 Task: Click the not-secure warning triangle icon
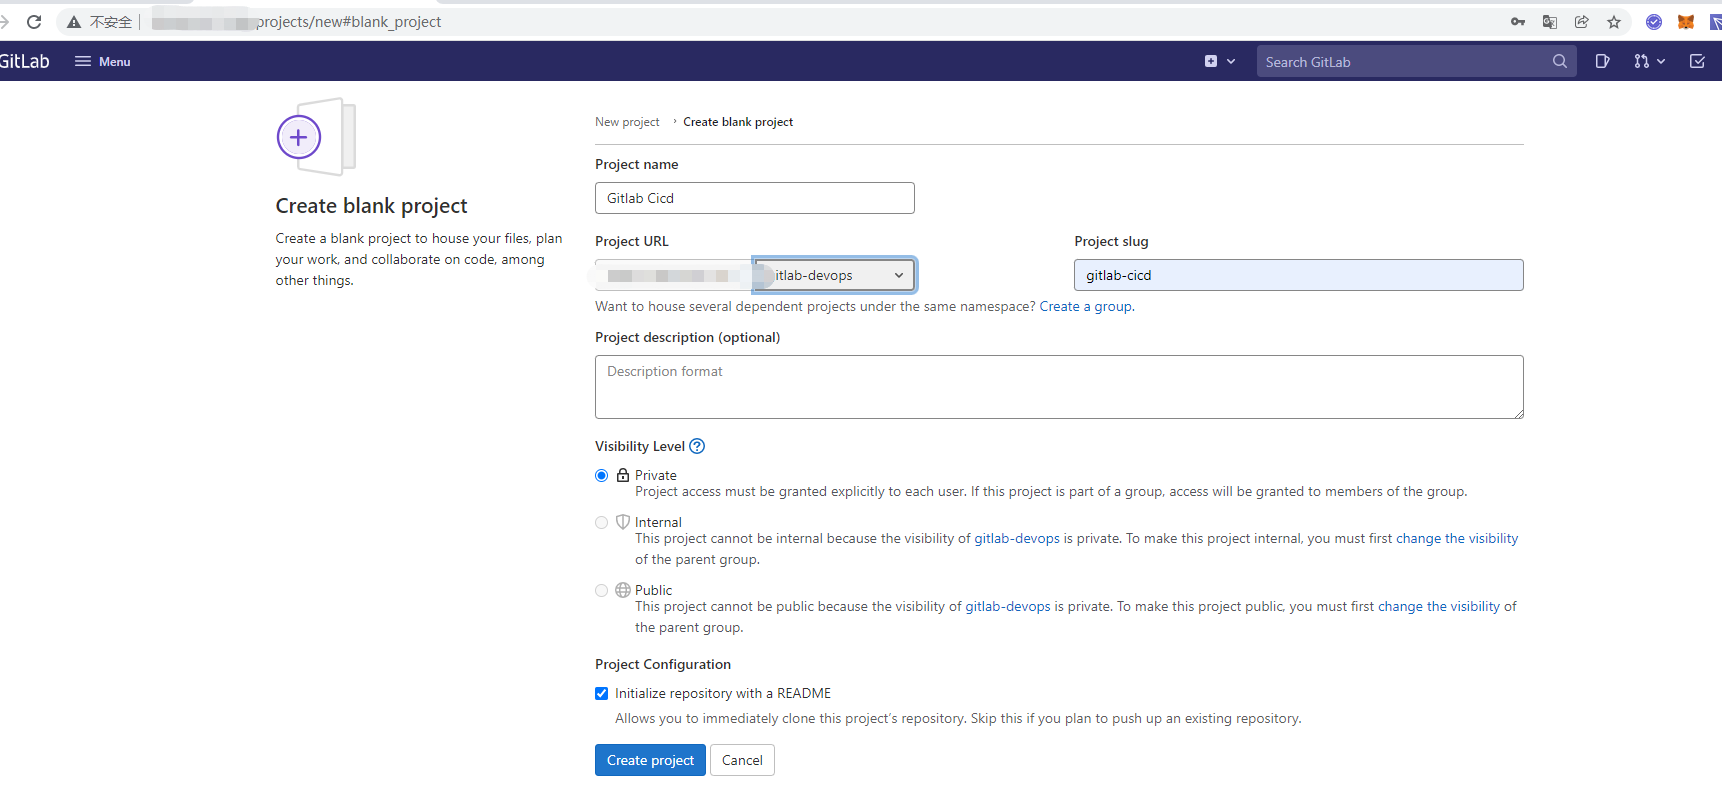(74, 22)
